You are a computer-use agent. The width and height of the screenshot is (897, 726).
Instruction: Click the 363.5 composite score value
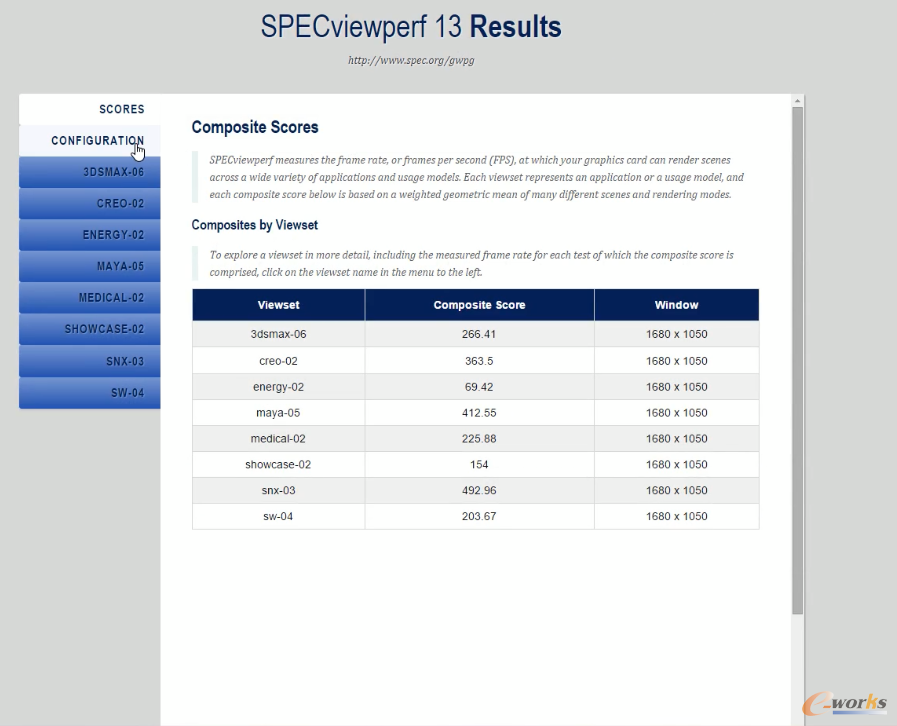click(x=479, y=361)
